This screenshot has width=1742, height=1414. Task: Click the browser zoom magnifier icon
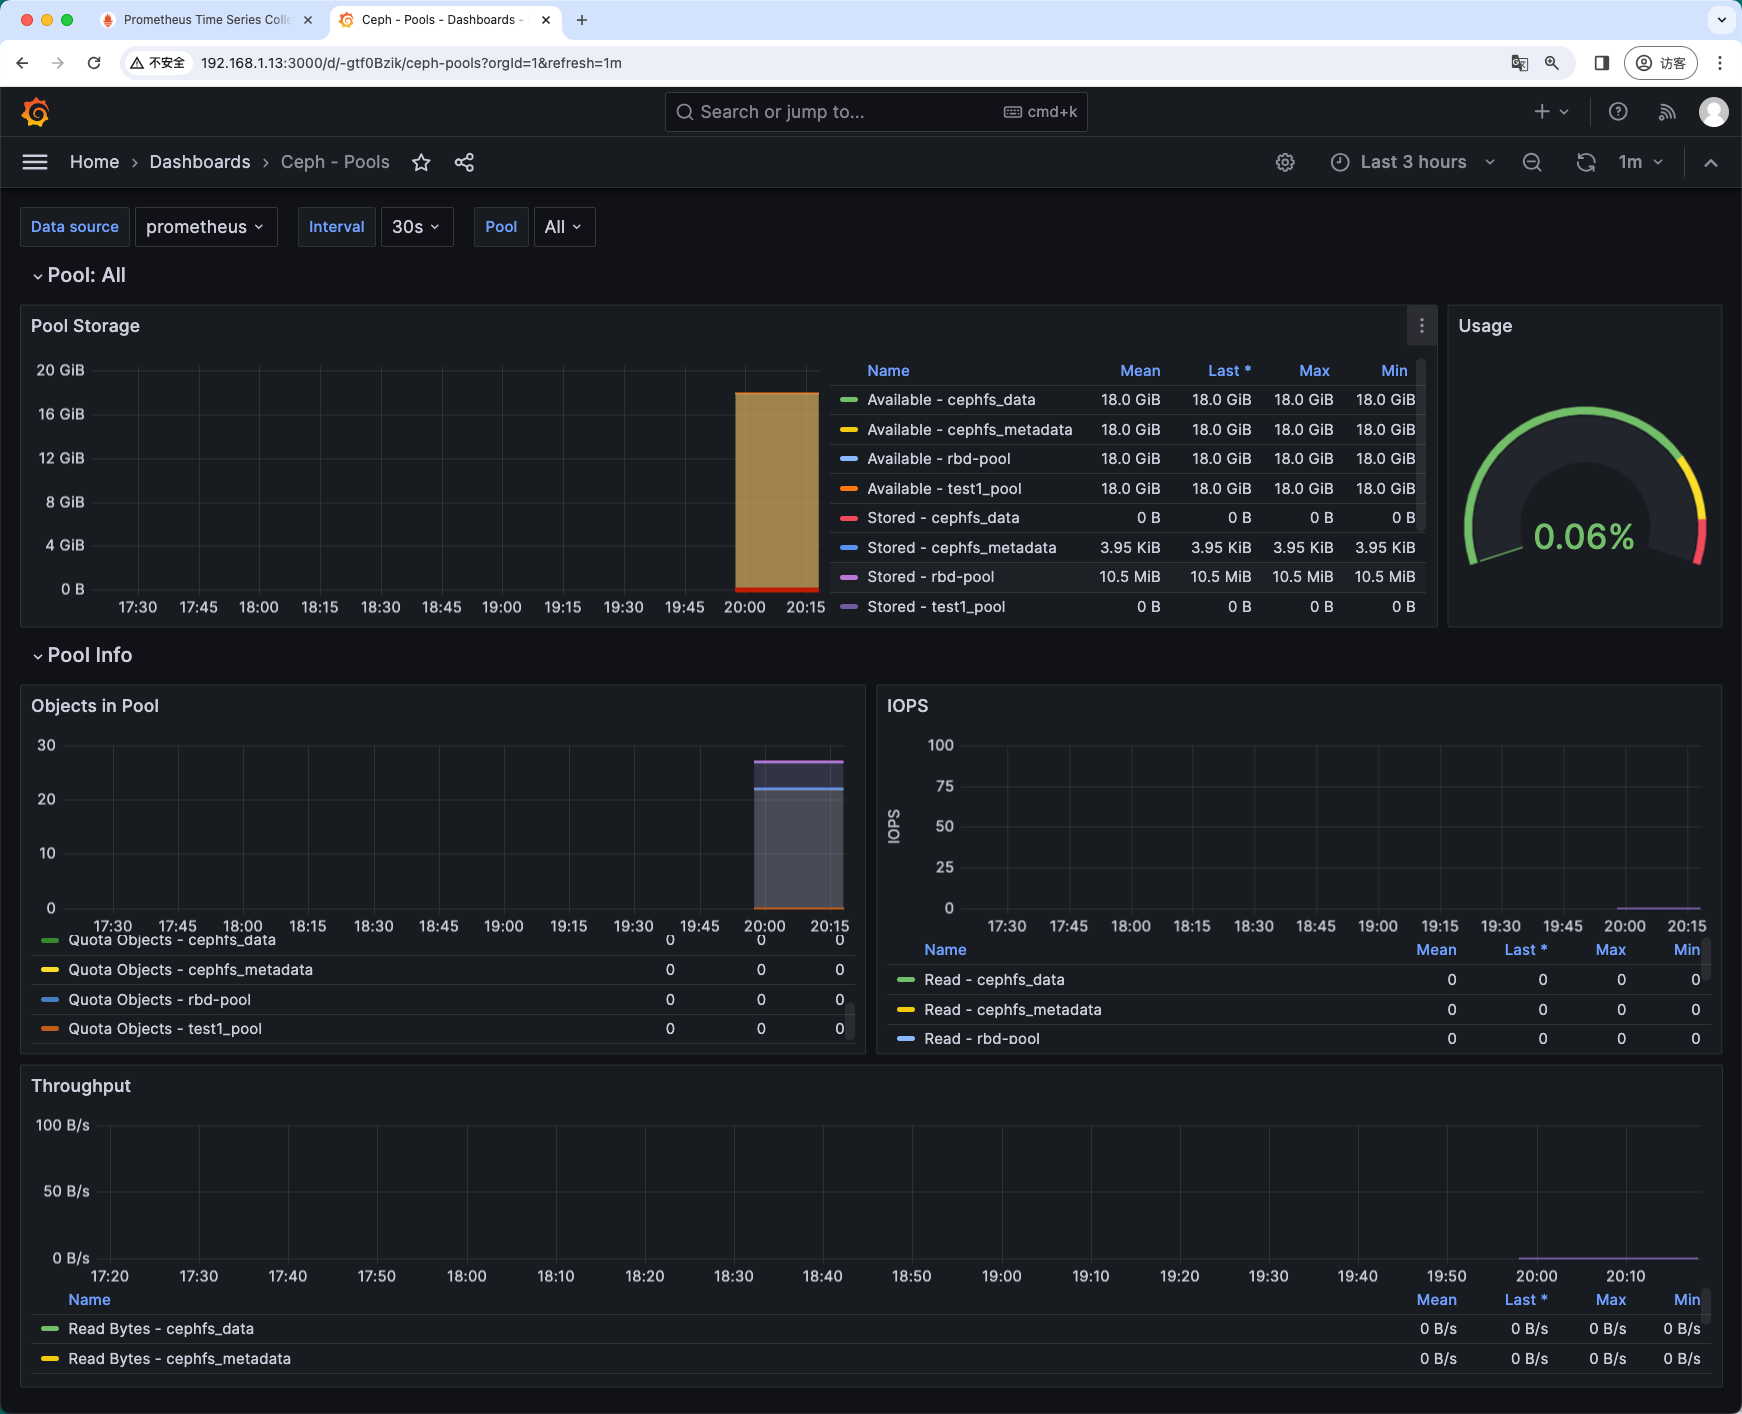pyautogui.click(x=1552, y=63)
